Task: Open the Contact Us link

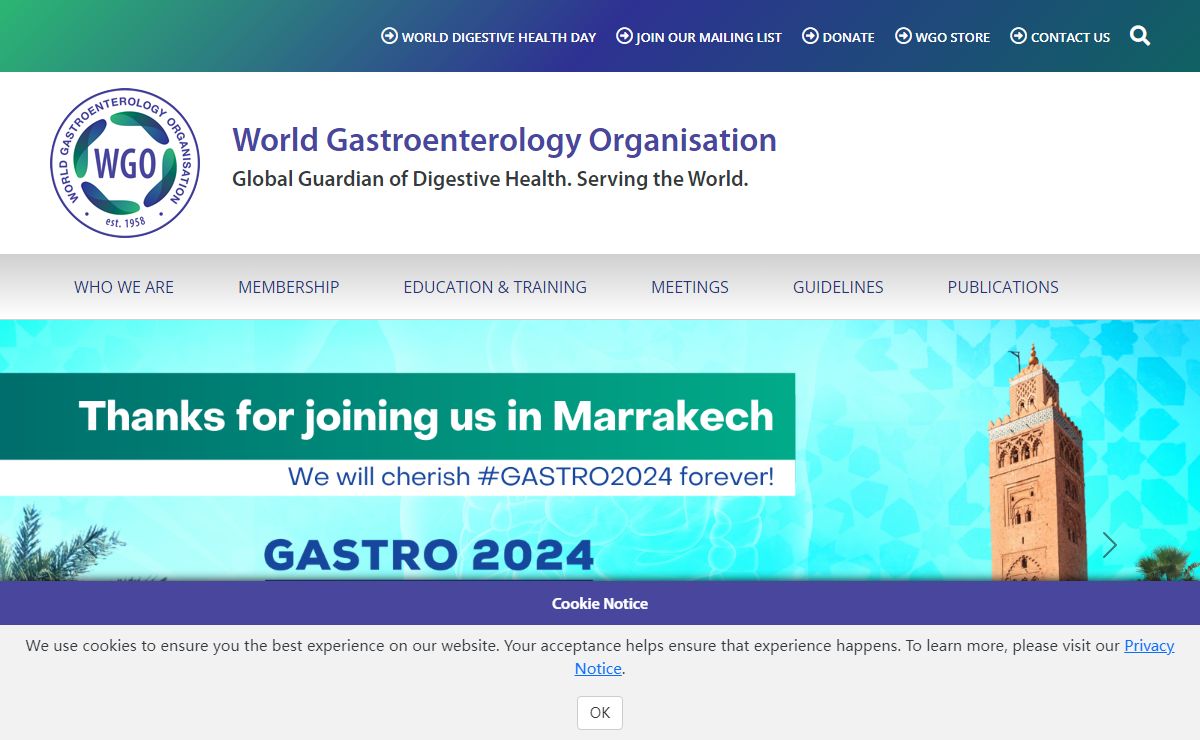Action: pos(1071,37)
